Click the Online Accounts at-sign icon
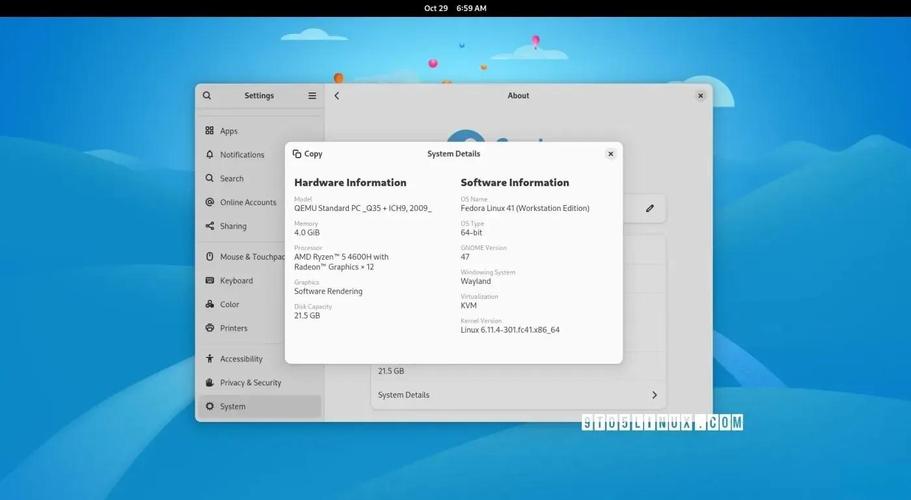This screenshot has width=911, height=500. pyautogui.click(x=209, y=202)
